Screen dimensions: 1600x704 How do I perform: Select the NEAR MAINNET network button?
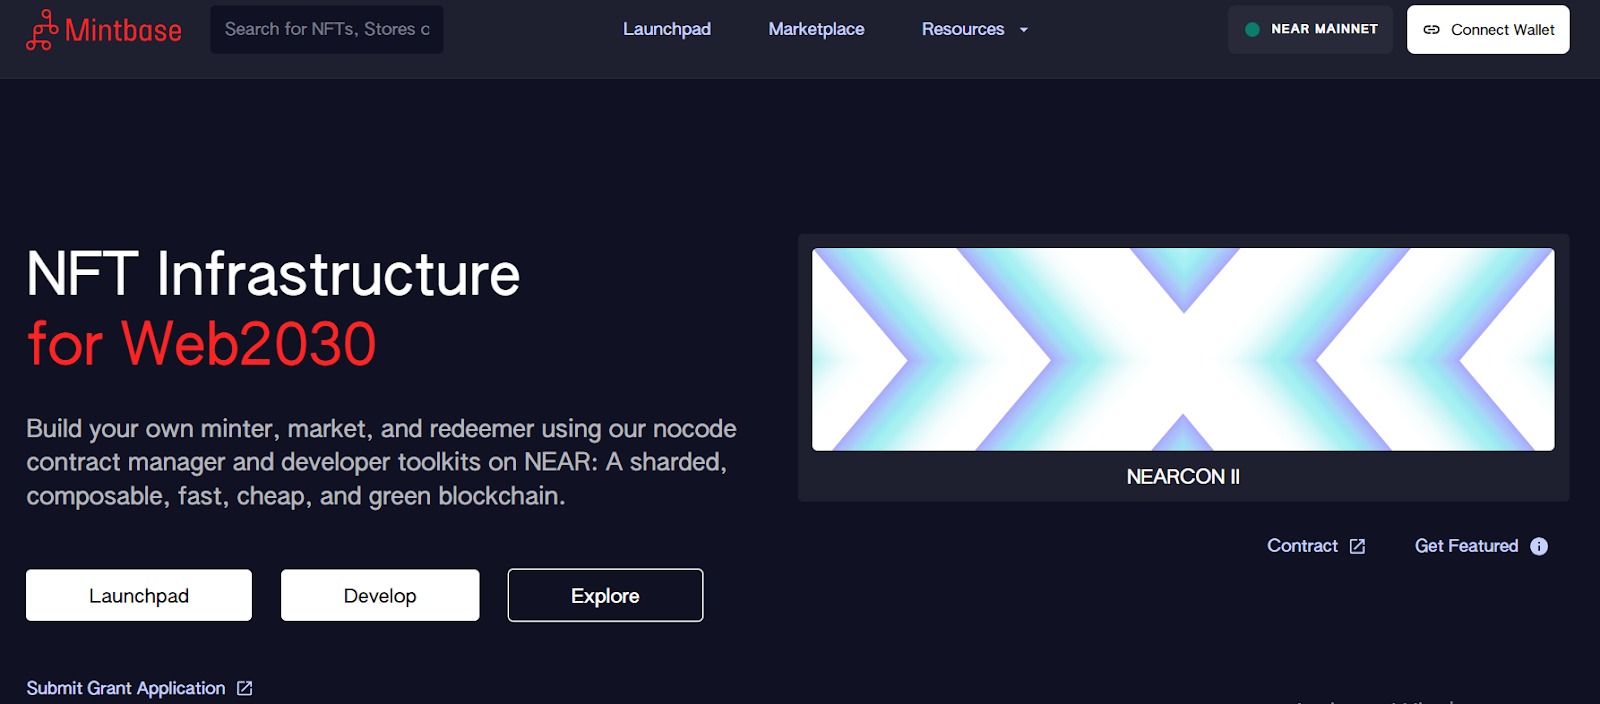(x=1310, y=29)
